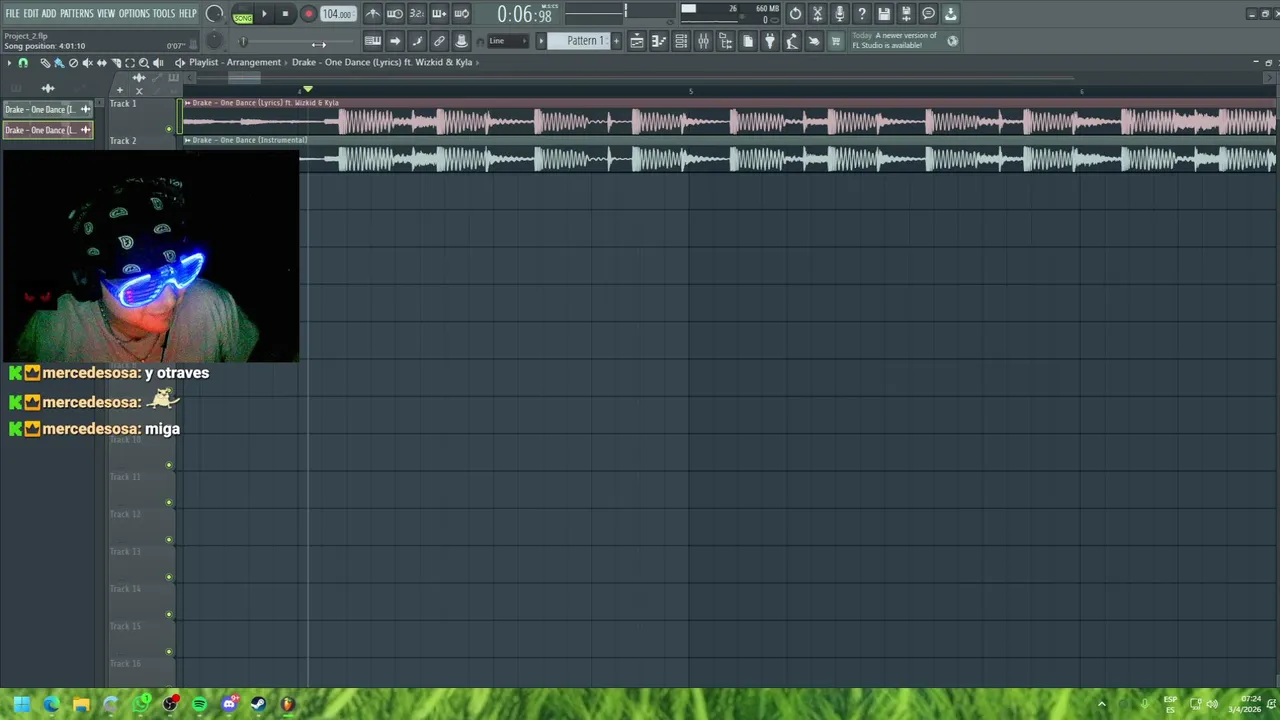Add new pattern with plus button

[x=616, y=41]
